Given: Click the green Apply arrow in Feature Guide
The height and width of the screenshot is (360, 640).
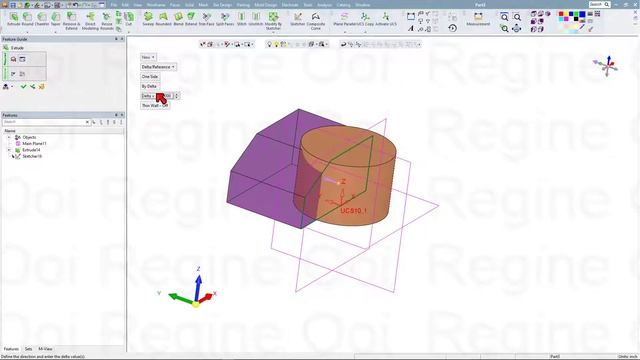Looking at the screenshot, I should pyautogui.click(x=32, y=87).
